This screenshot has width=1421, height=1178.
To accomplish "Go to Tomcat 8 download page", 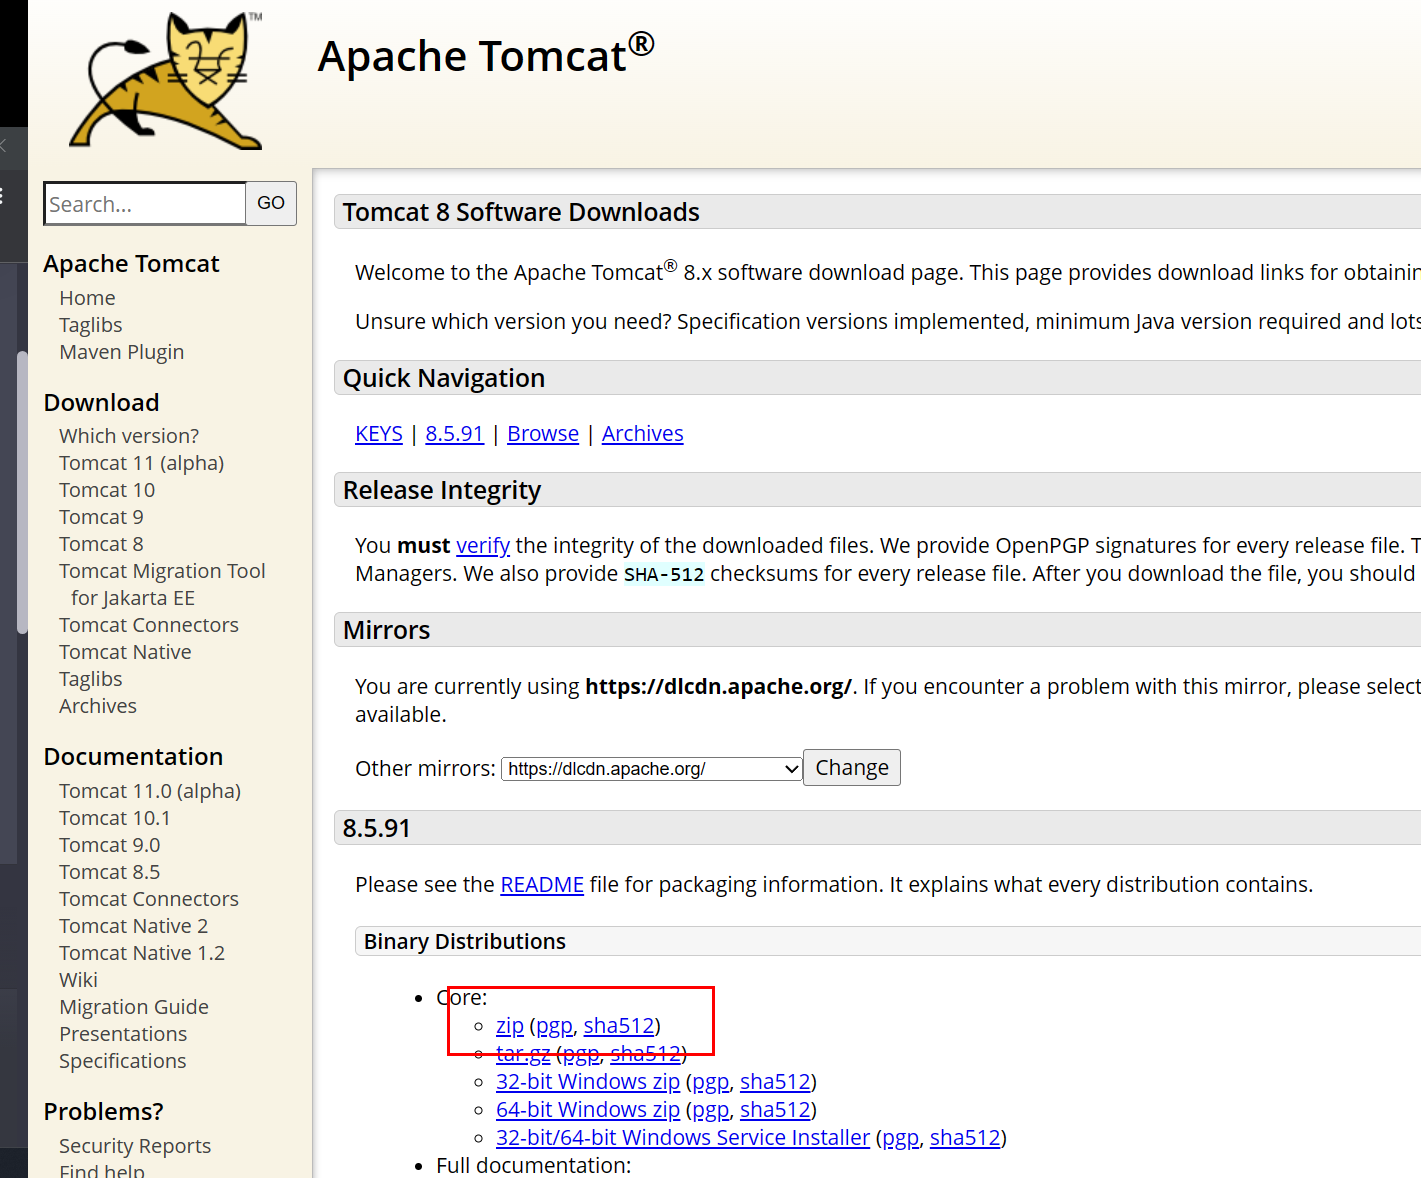I will click(x=101, y=544).
